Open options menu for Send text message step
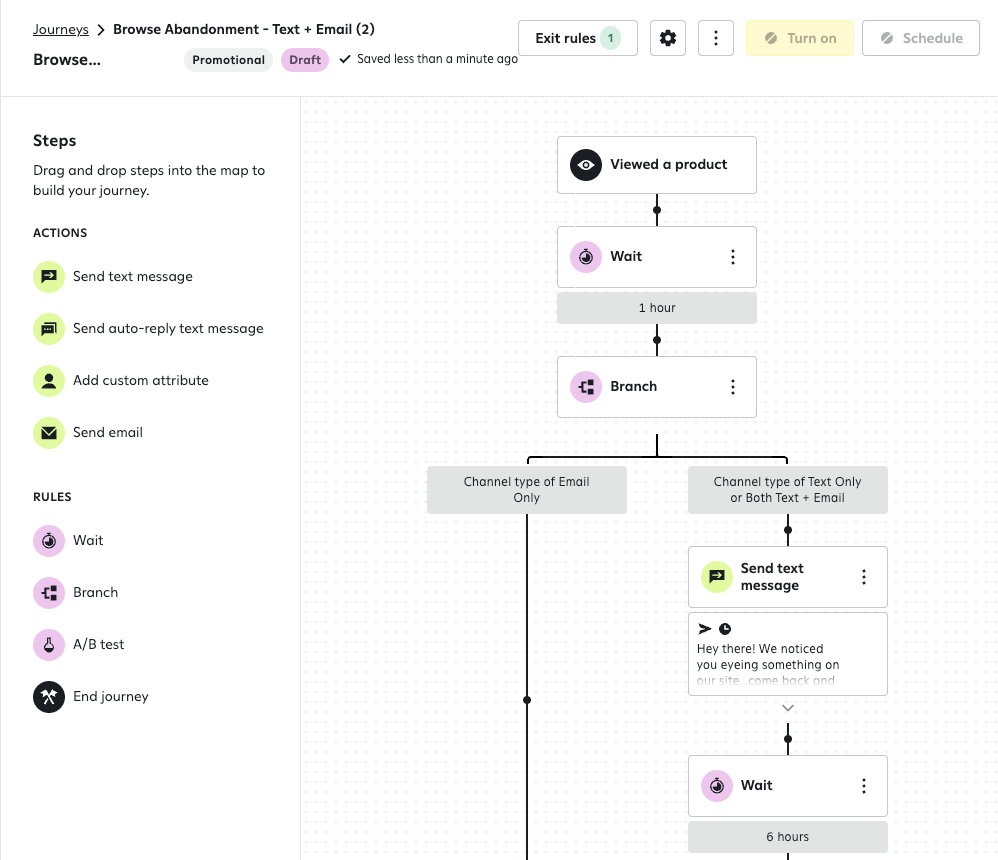 864,577
